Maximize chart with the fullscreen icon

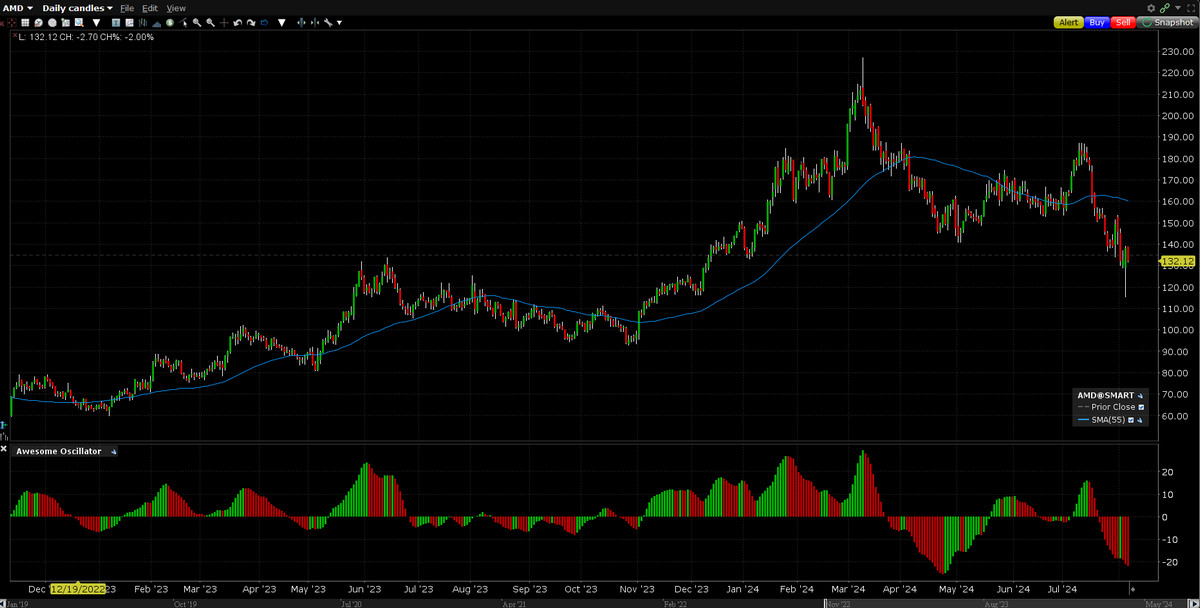(1190, 8)
